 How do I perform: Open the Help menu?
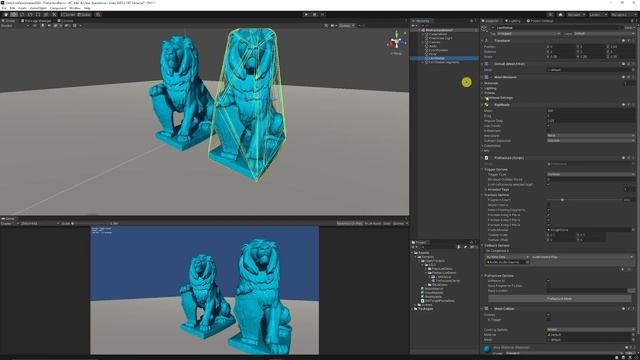tap(87, 8)
